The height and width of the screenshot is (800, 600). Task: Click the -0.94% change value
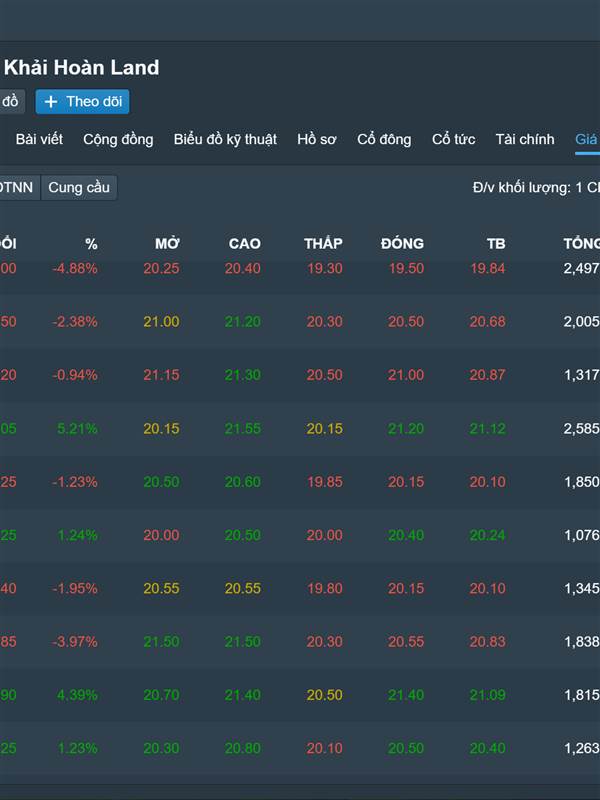[x=74, y=375]
